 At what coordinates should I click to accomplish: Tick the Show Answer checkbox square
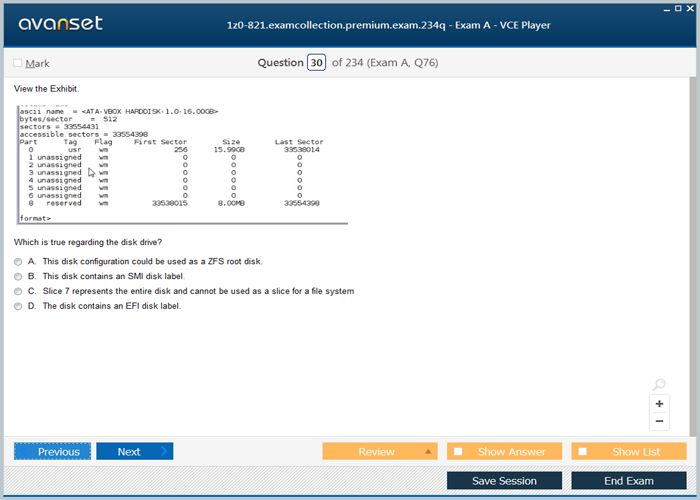point(458,452)
